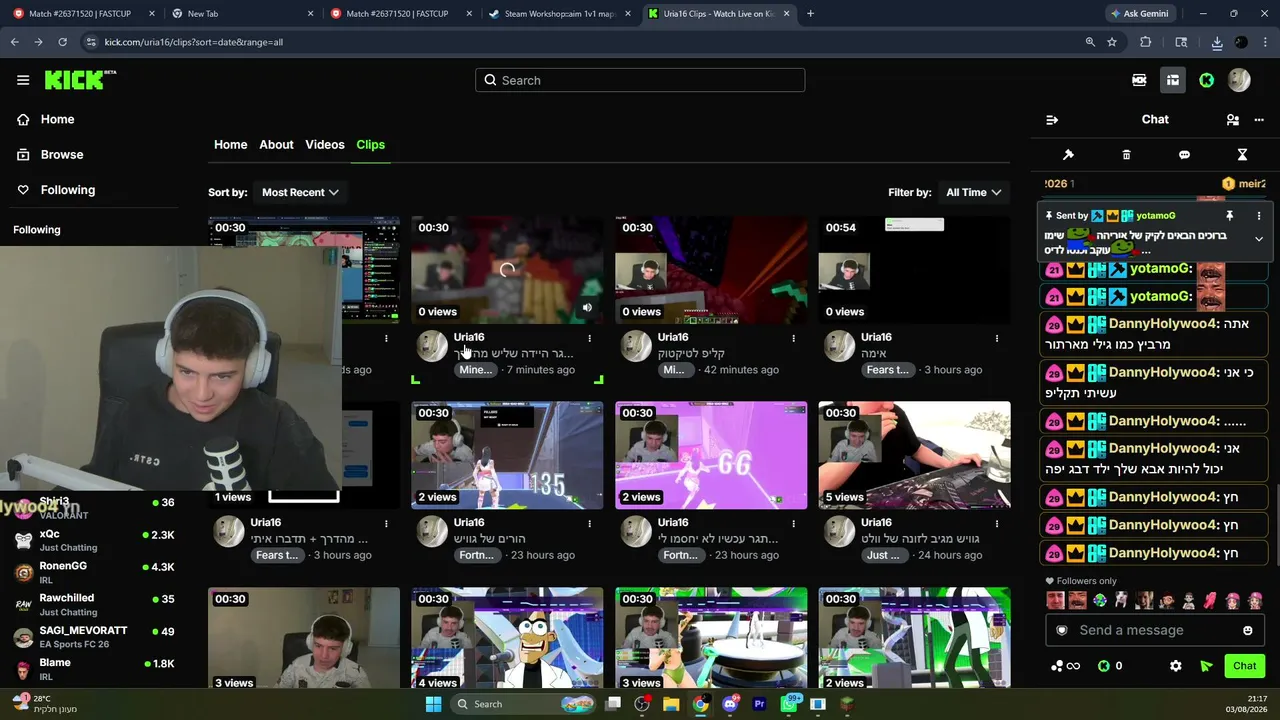Switch to the channel Home tab

pyautogui.click(x=230, y=145)
